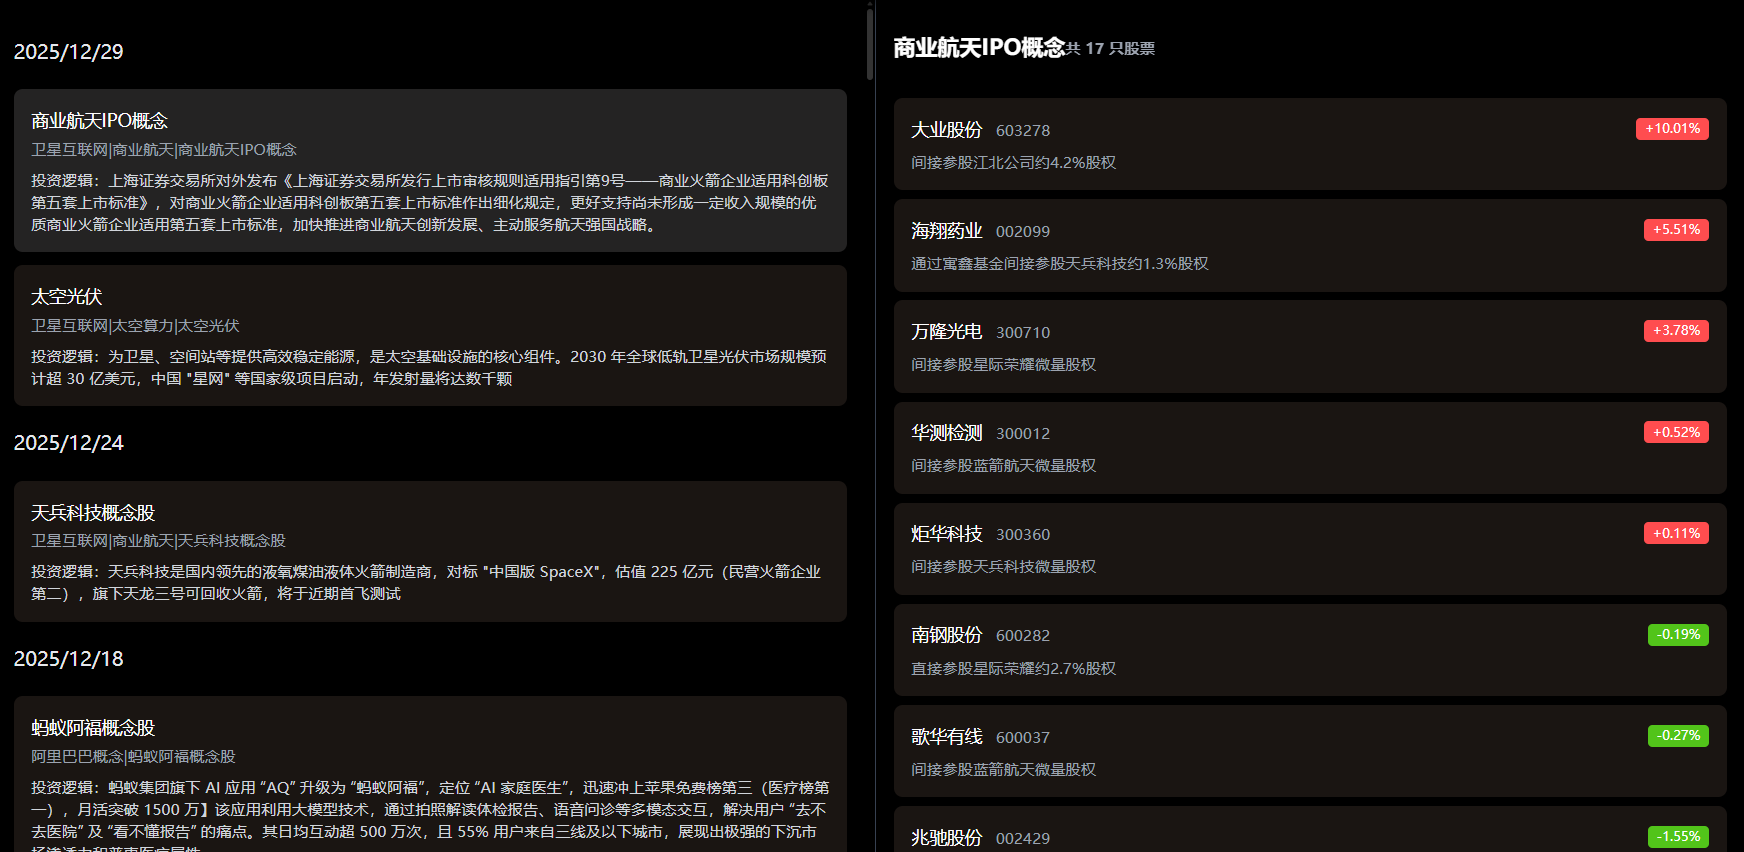Select 万隆光电 stock entry

pyautogui.click(x=1310, y=347)
